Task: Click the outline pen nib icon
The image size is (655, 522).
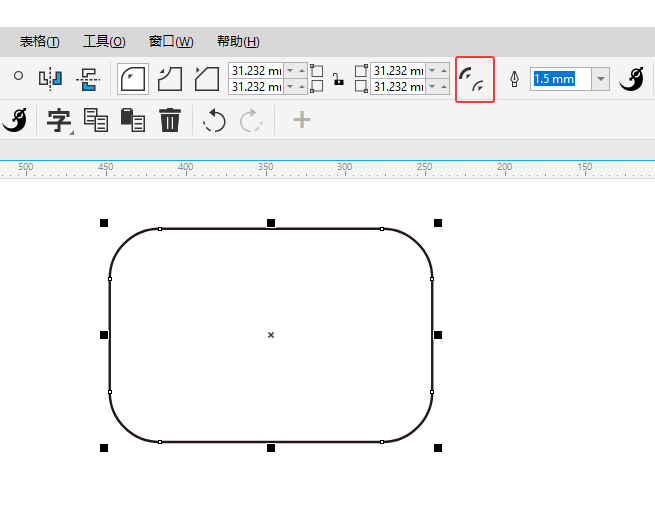Action: coord(514,79)
